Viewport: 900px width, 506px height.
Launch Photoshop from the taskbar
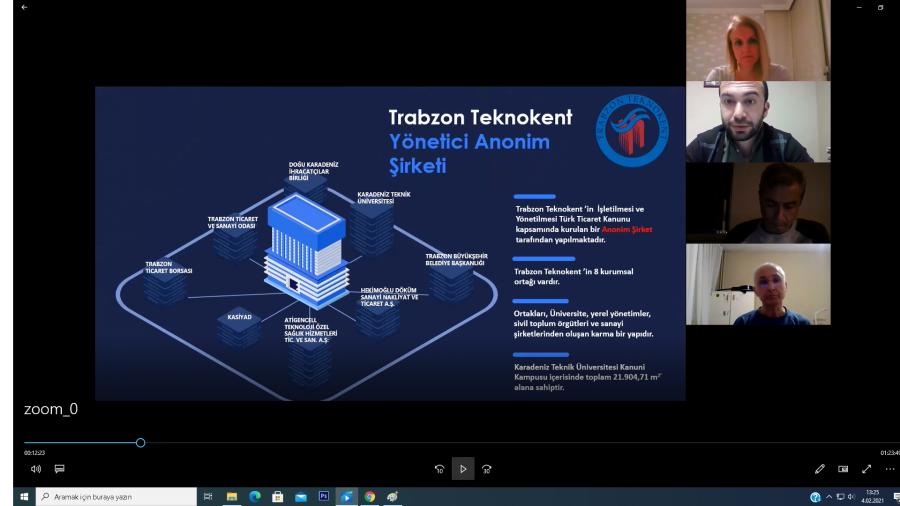(323, 496)
